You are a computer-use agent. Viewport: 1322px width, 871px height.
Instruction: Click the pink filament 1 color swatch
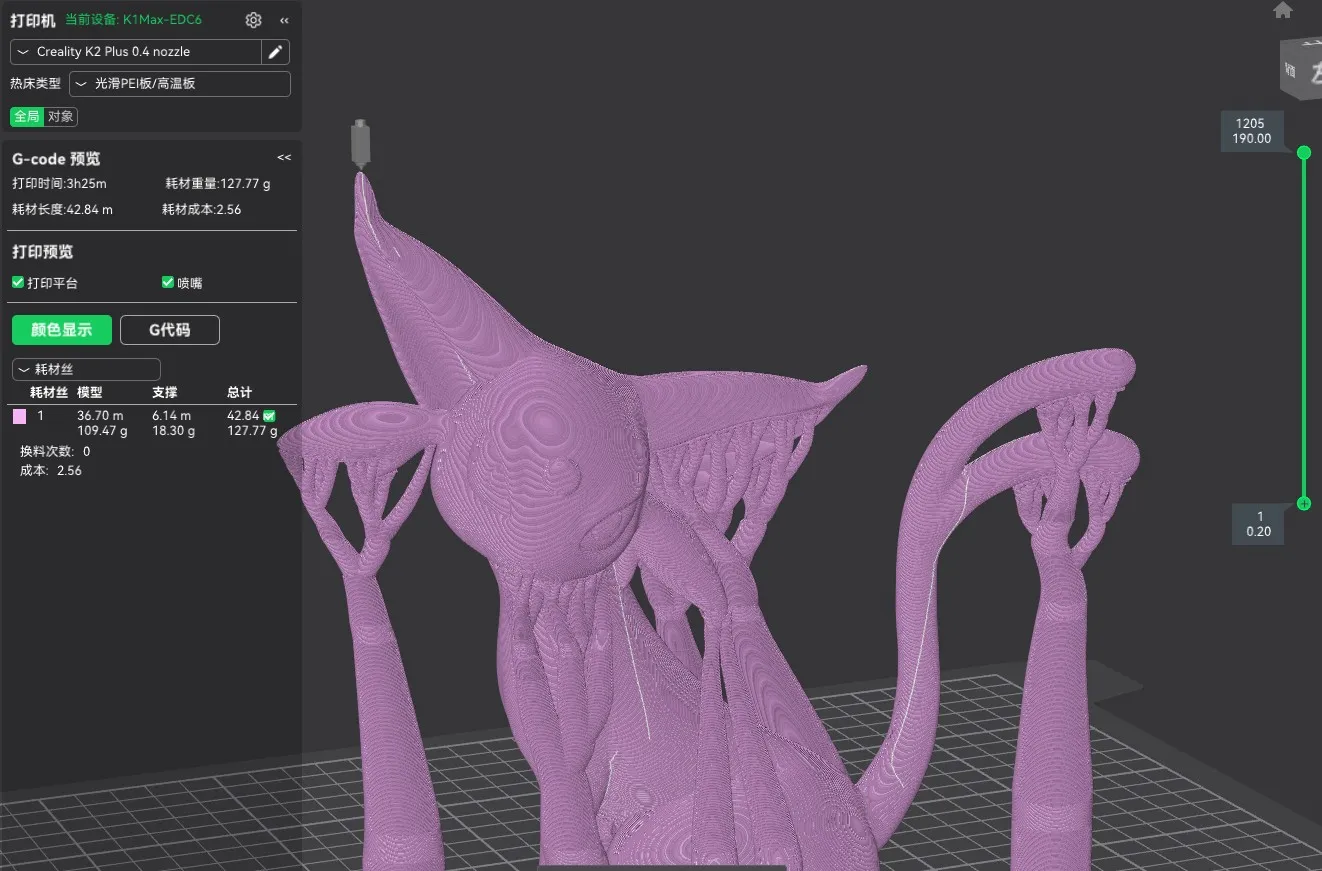point(19,416)
